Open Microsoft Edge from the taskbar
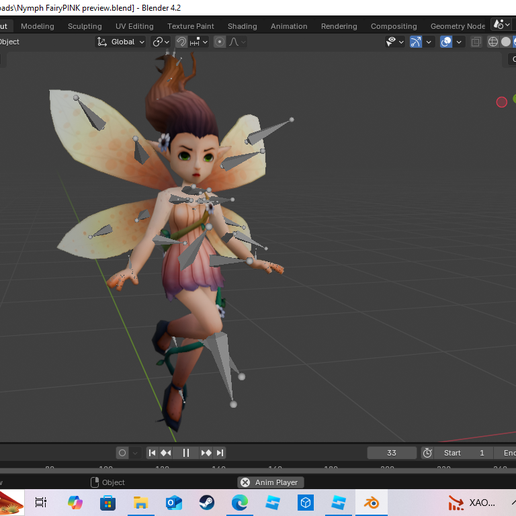The image size is (516, 516). coord(240,503)
